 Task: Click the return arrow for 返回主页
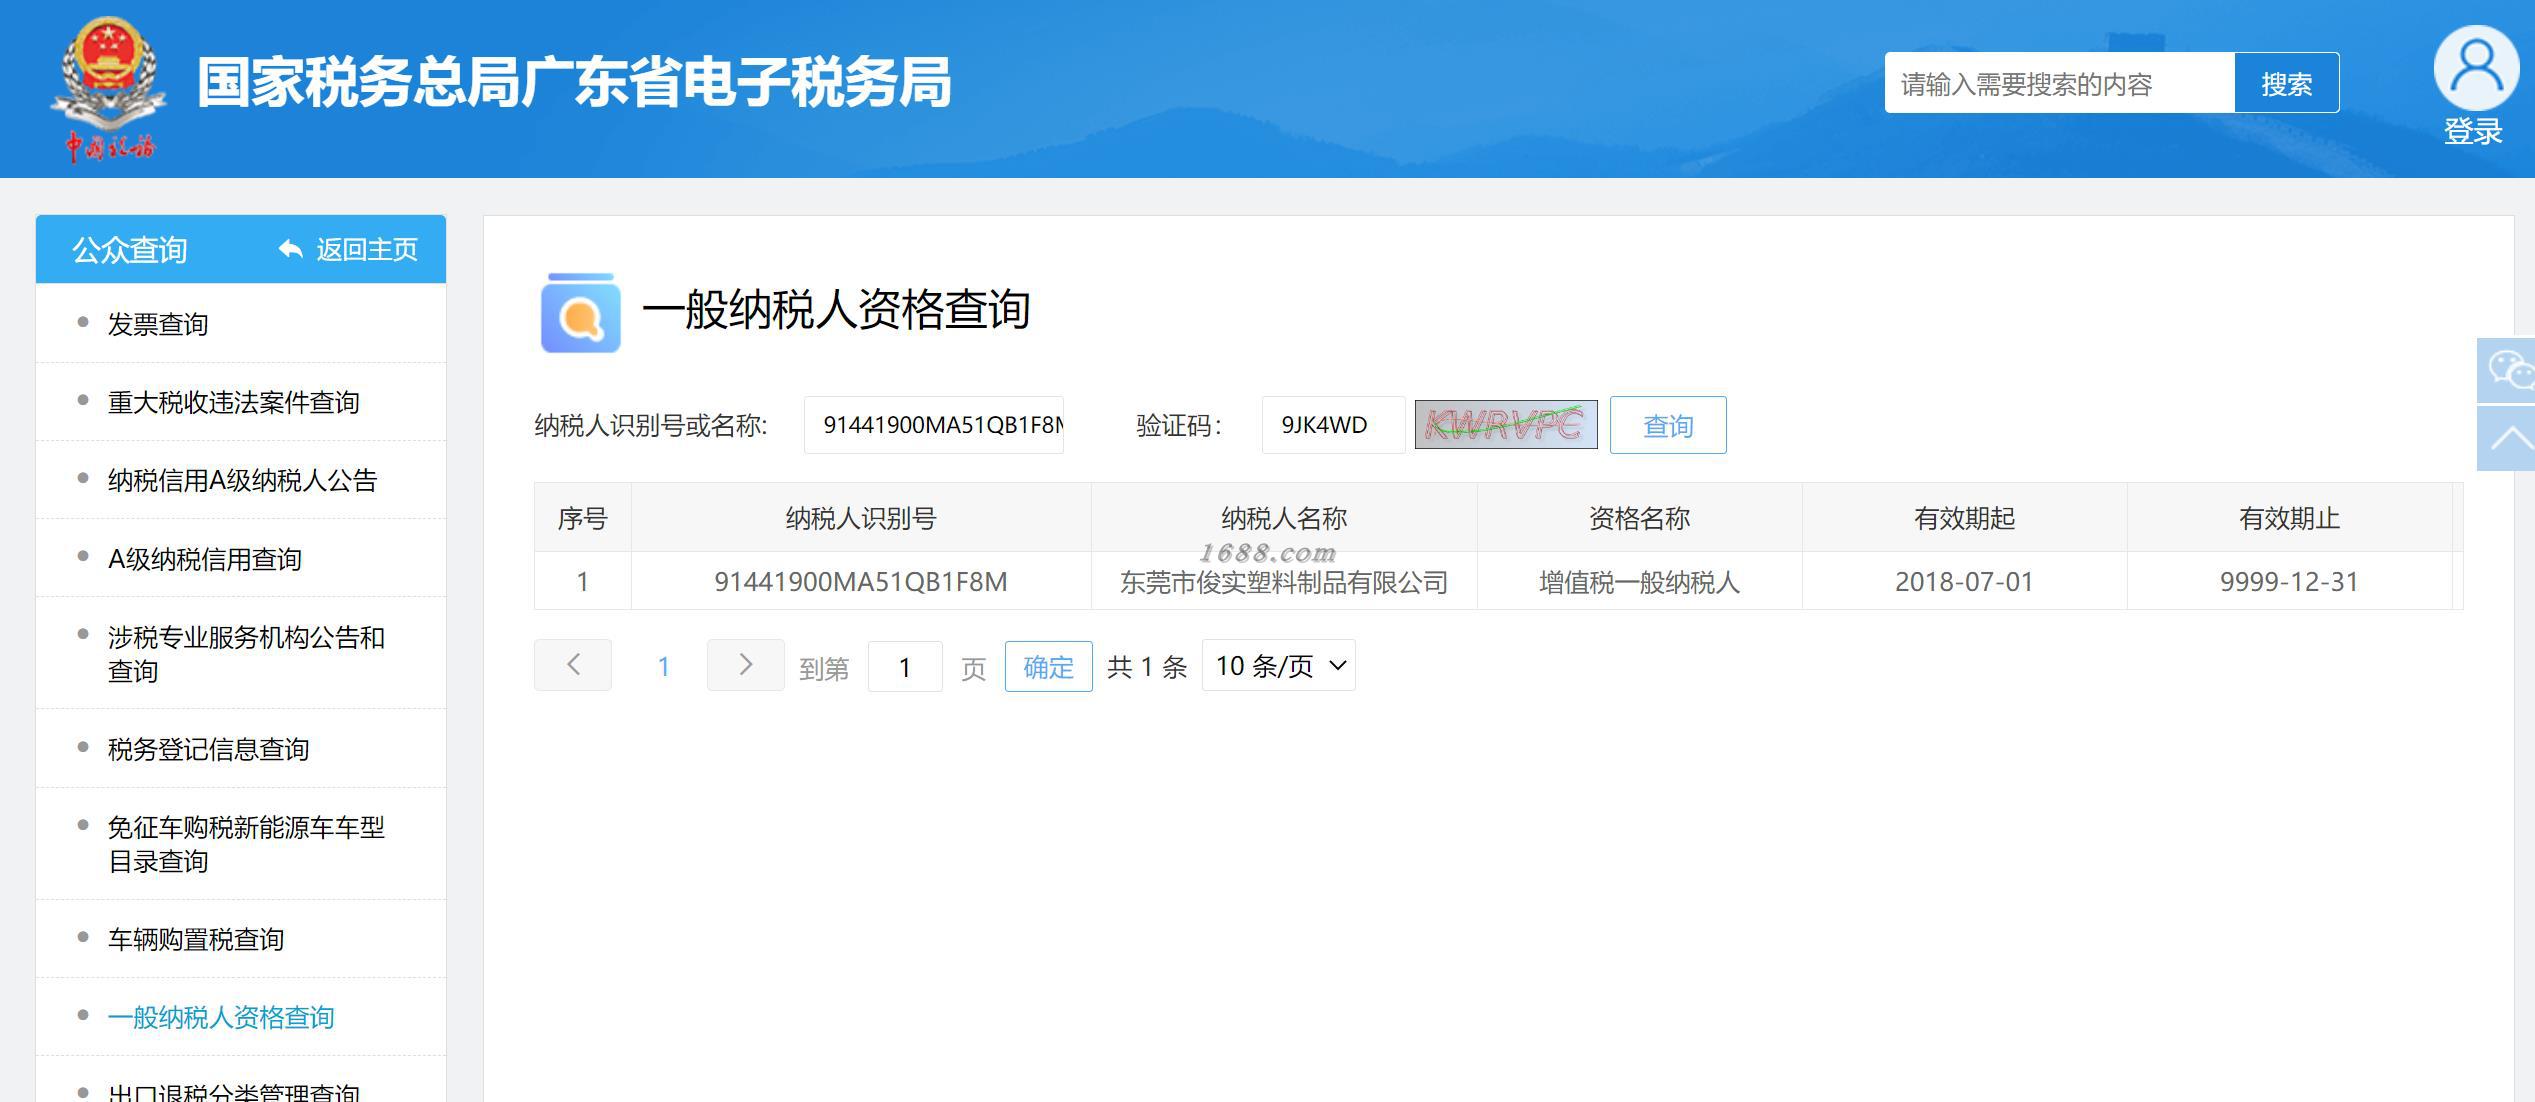(x=290, y=249)
